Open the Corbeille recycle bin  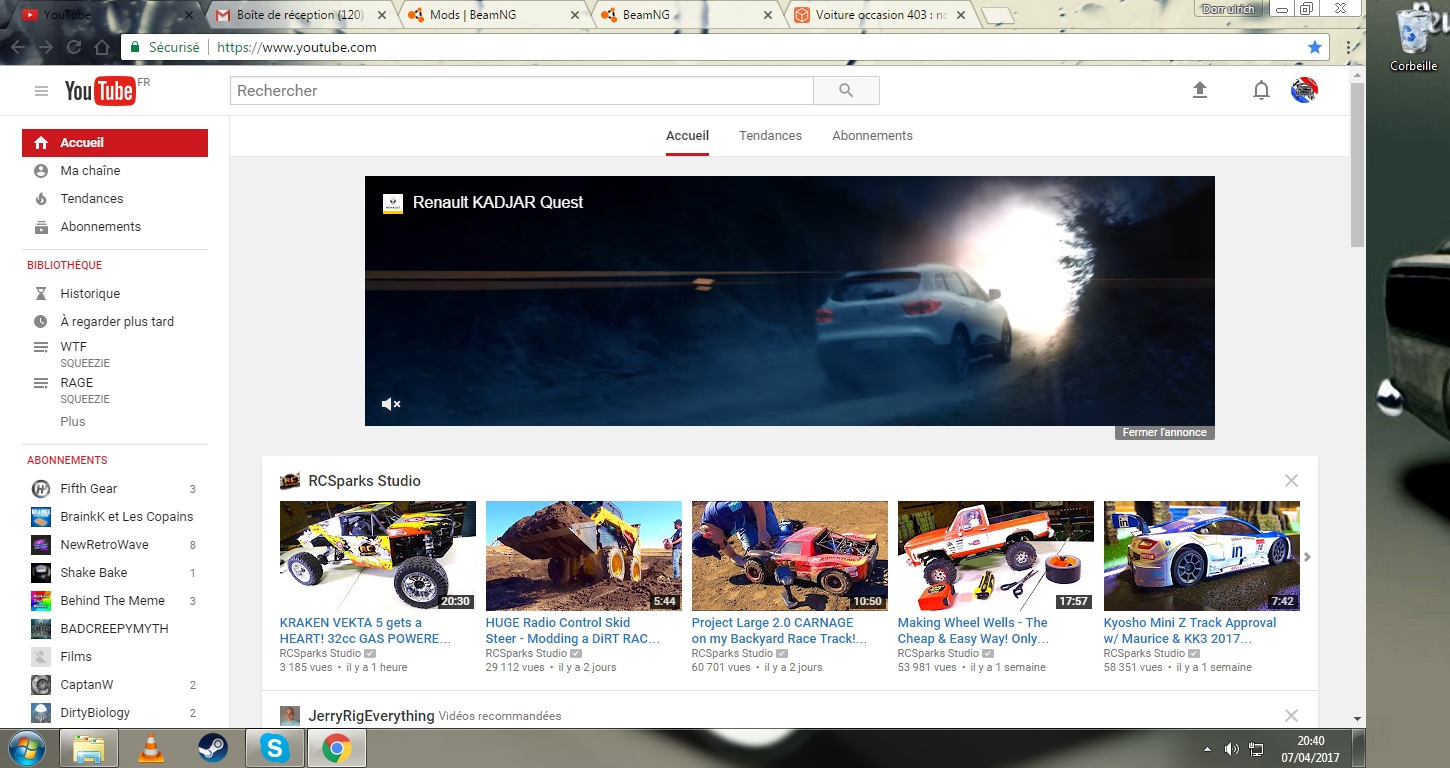(1414, 40)
